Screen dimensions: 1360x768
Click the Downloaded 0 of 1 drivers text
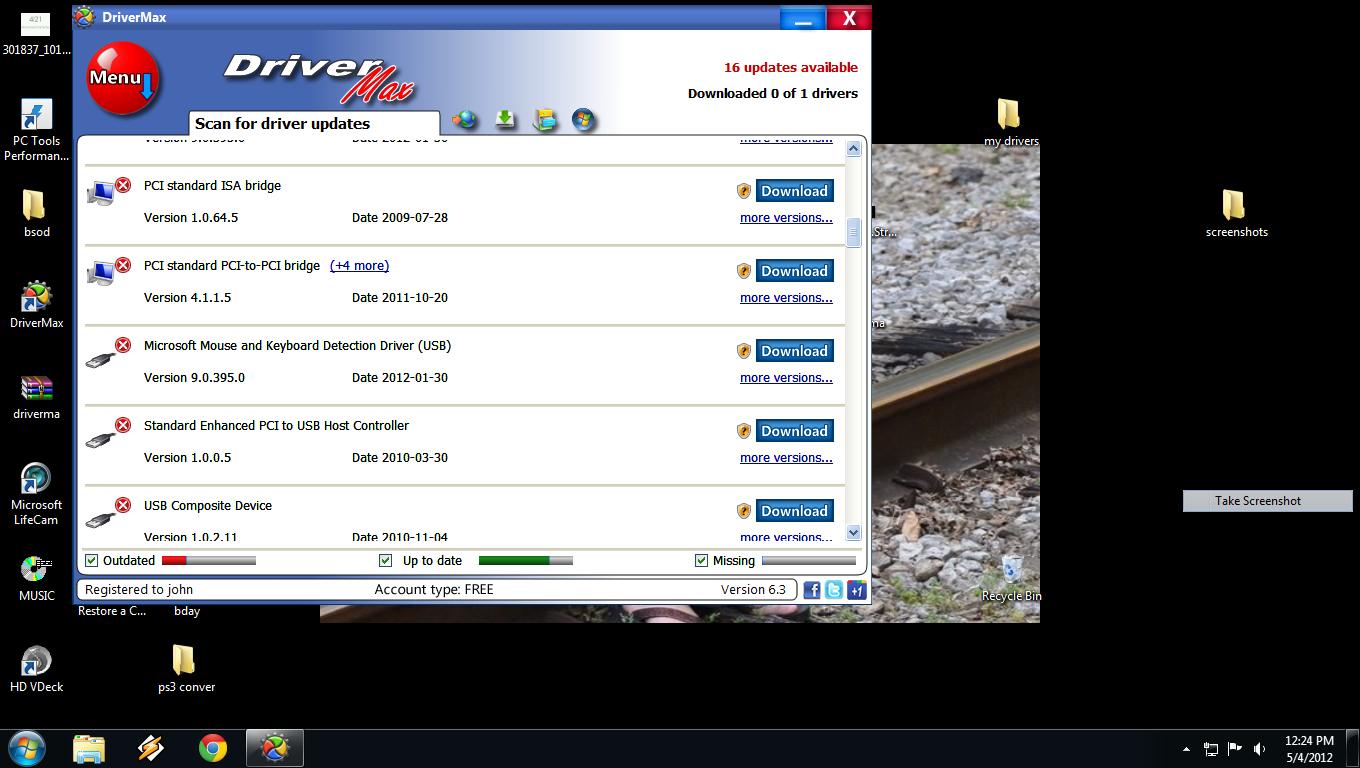[773, 93]
